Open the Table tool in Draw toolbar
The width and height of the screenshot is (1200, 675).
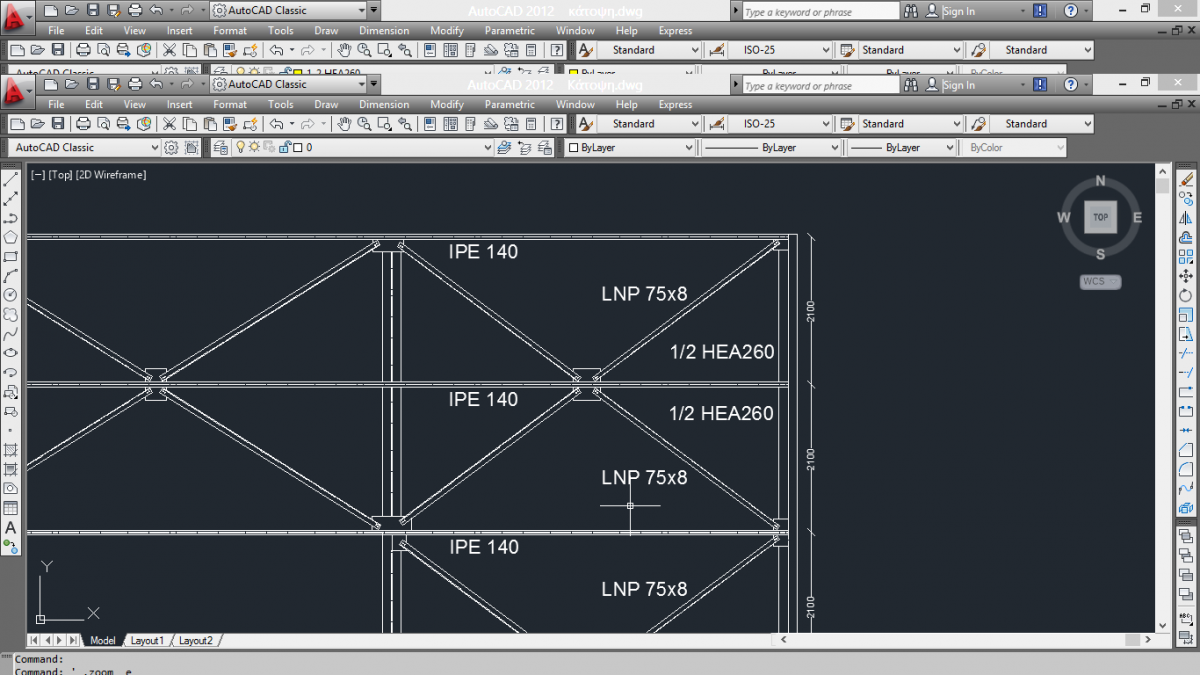click(x=11, y=508)
